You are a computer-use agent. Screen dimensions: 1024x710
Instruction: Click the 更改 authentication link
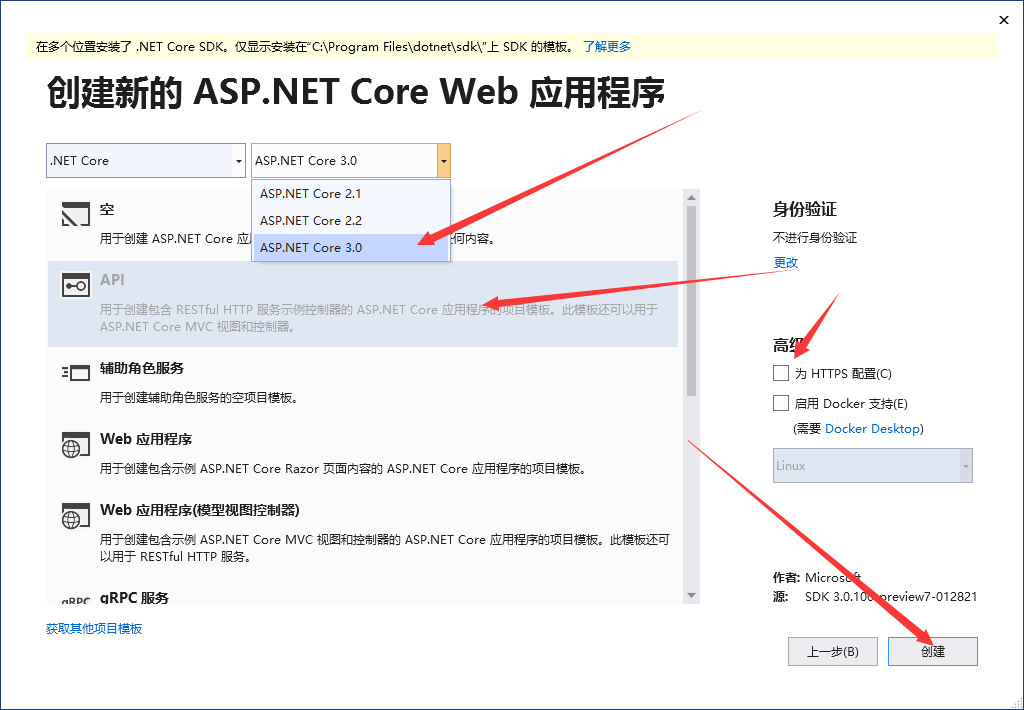pos(786,263)
